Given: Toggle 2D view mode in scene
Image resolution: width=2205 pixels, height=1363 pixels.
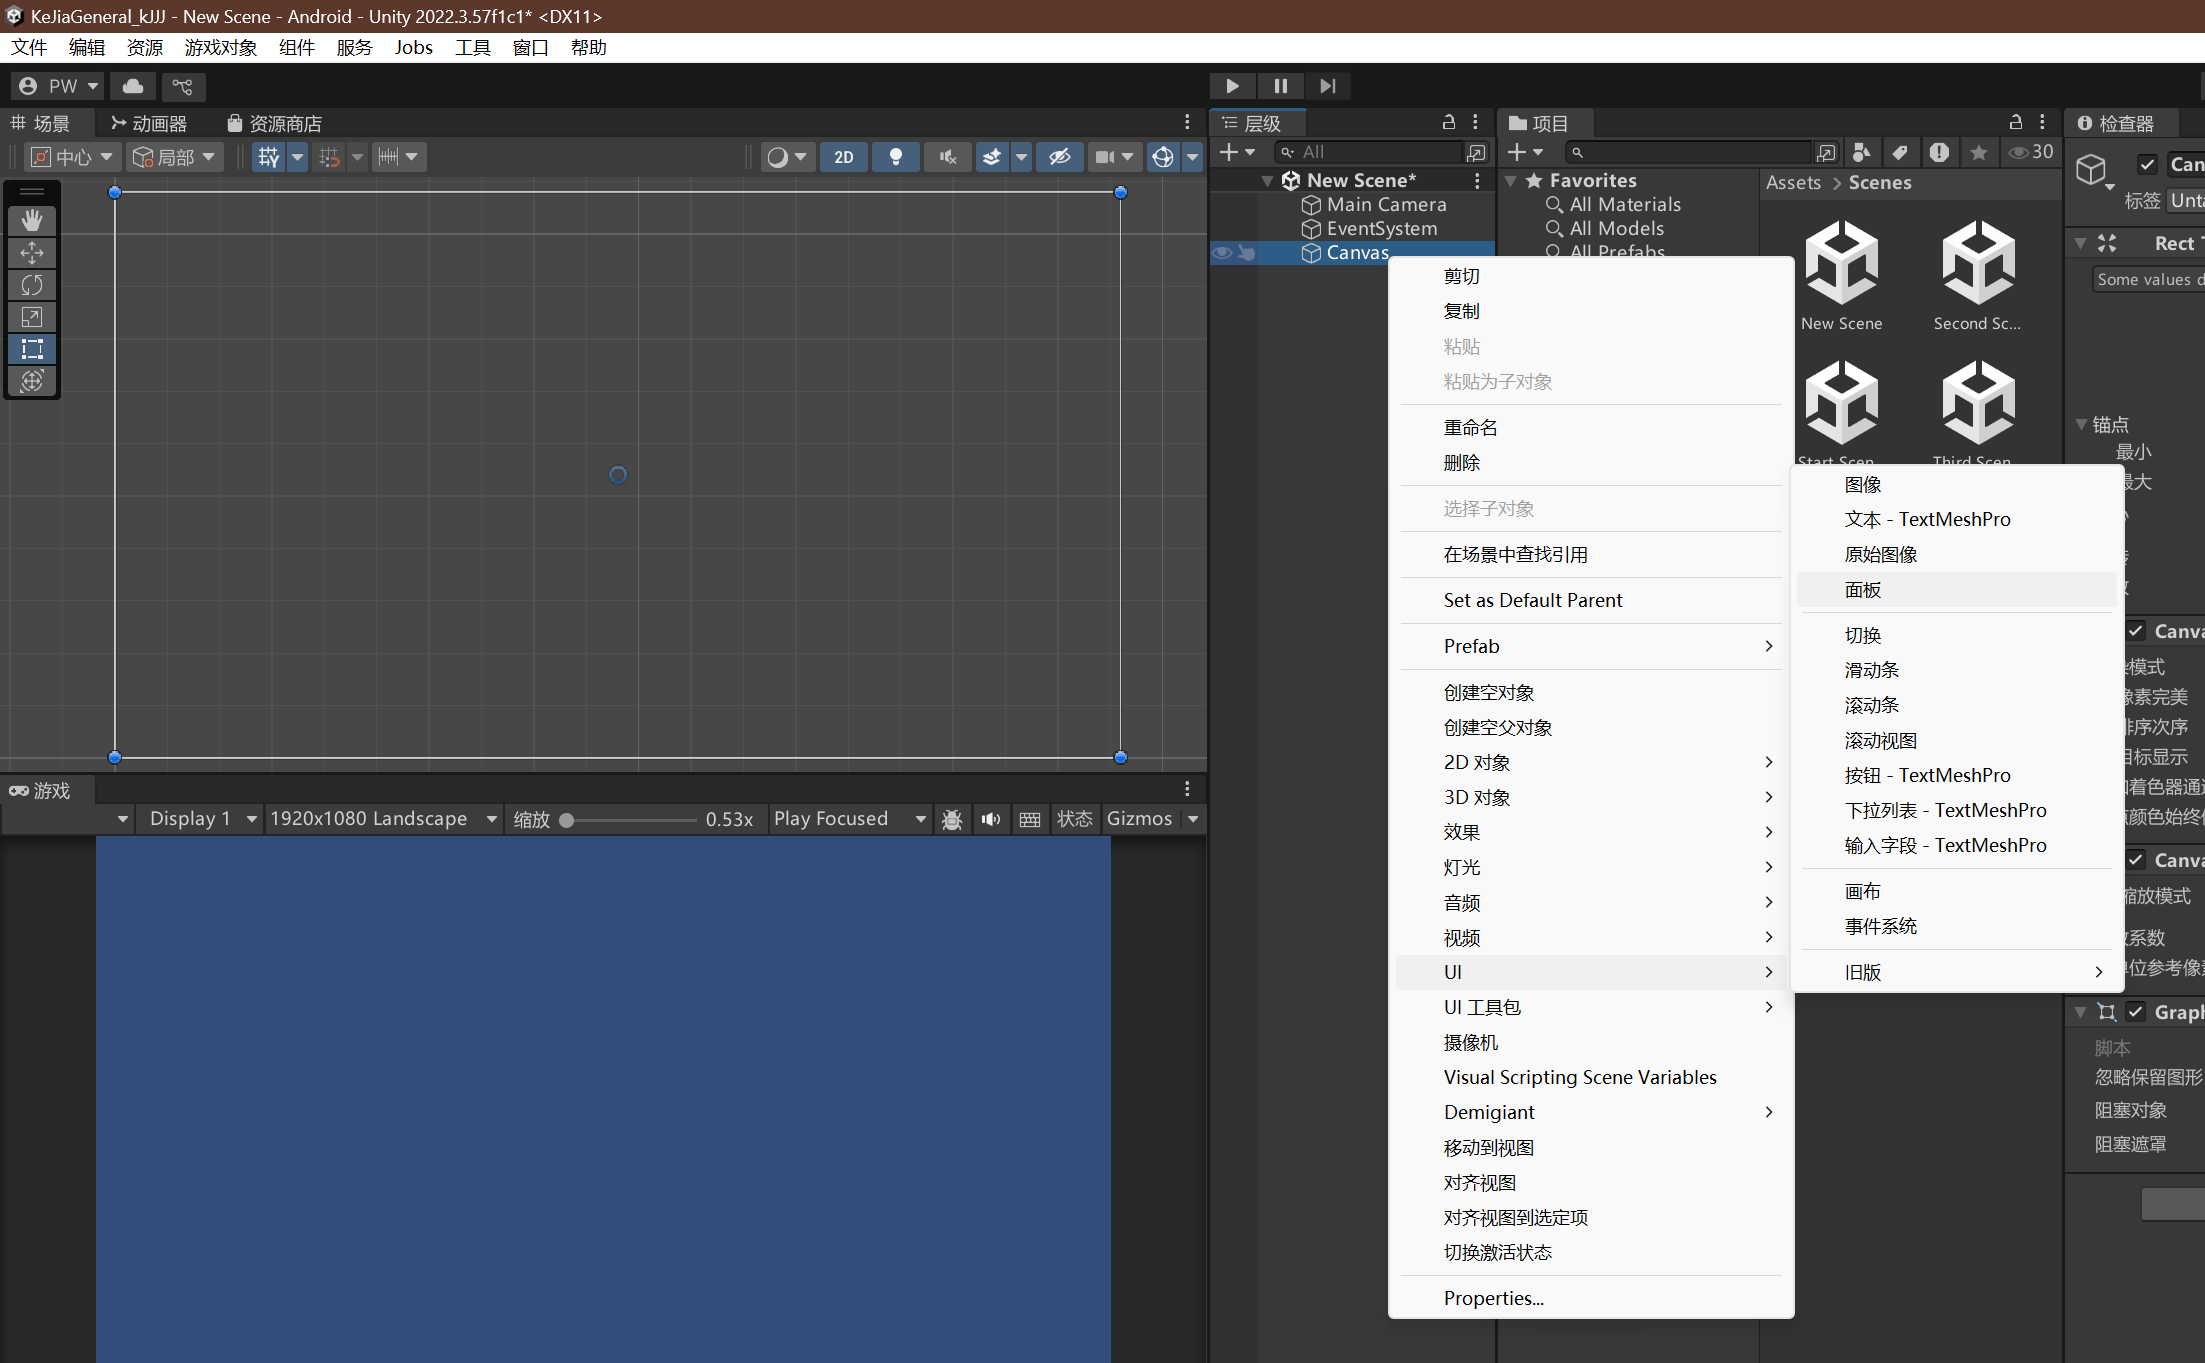Looking at the screenshot, I should point(843,157).
